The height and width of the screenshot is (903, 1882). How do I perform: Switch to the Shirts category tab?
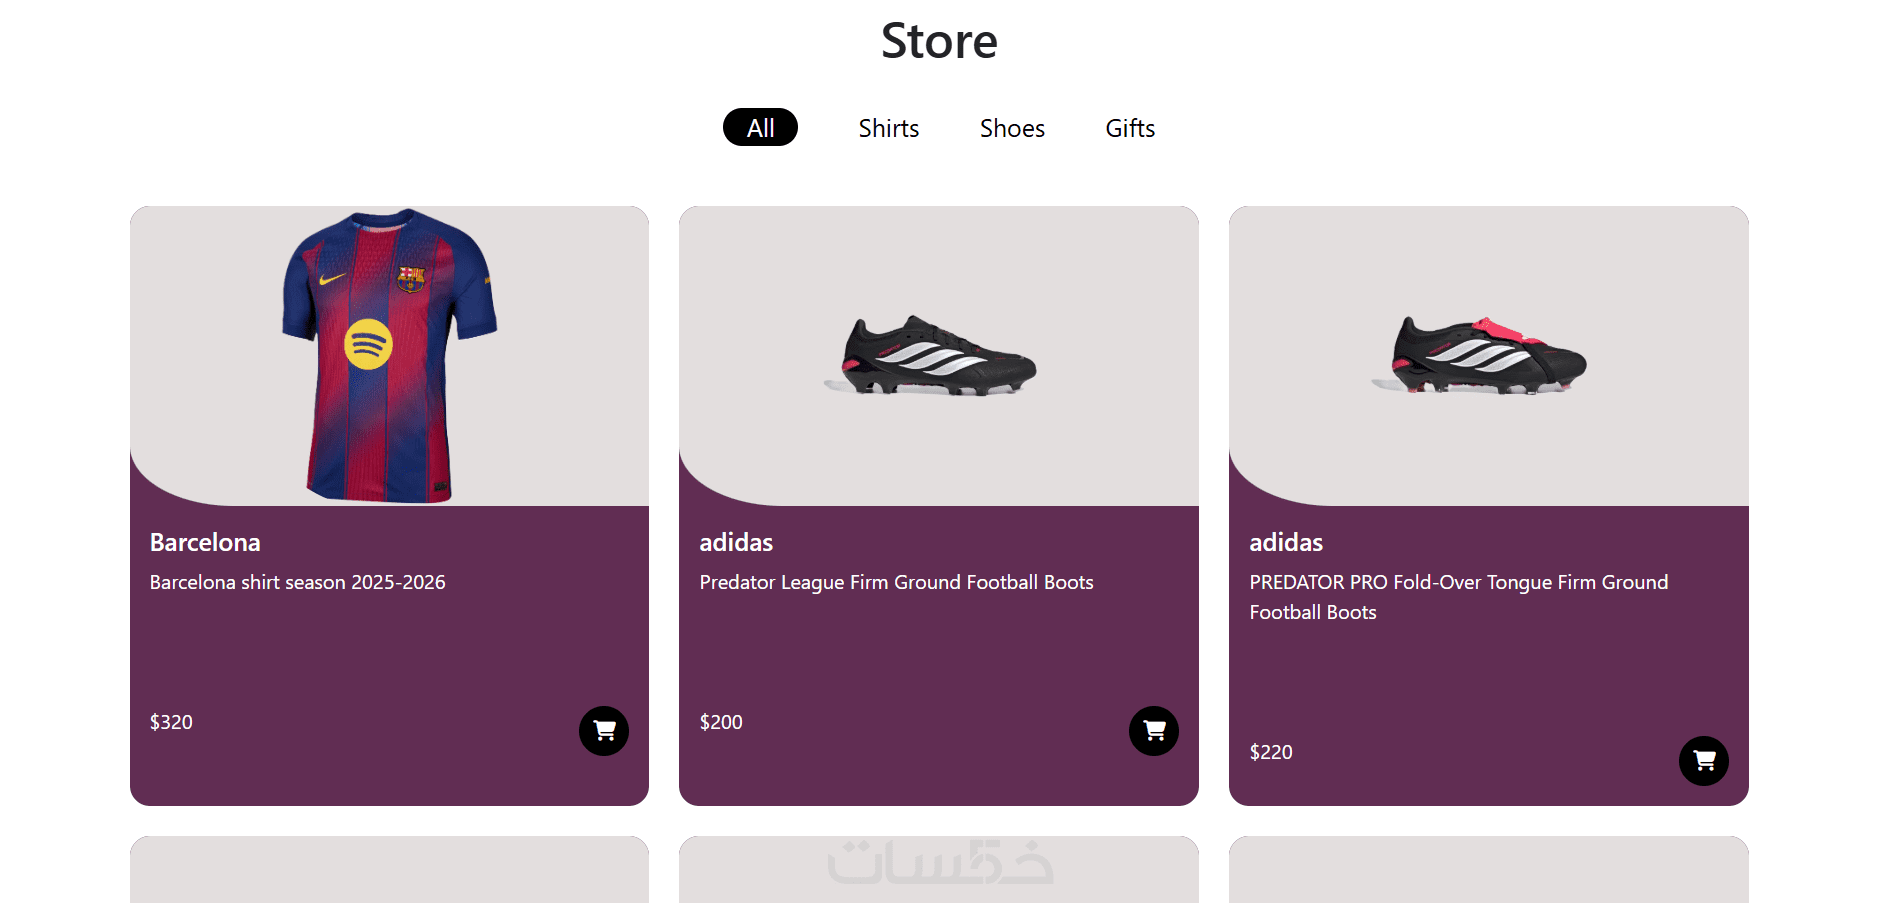(888, 128)
